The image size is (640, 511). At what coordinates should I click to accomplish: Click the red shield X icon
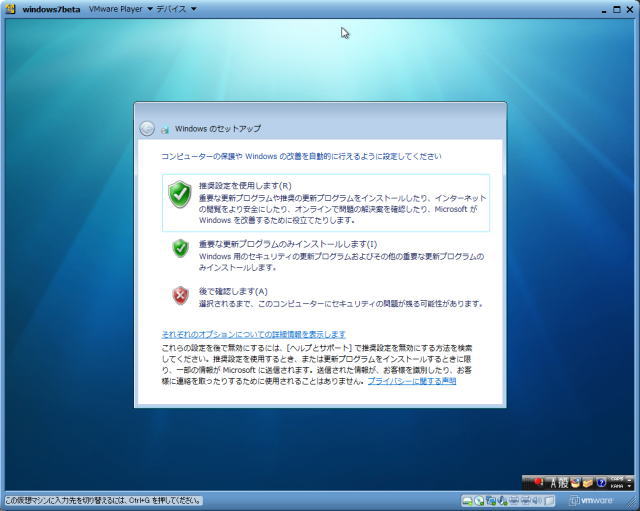[x=180, y=295]
